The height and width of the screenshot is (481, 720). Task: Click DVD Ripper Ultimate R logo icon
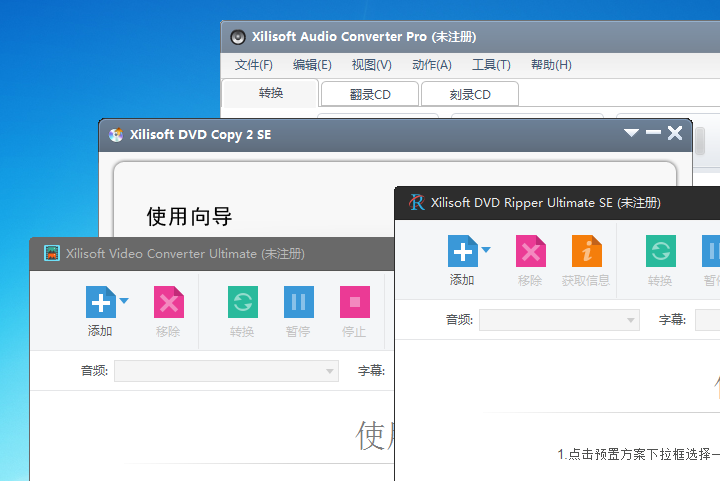(417, 202)
